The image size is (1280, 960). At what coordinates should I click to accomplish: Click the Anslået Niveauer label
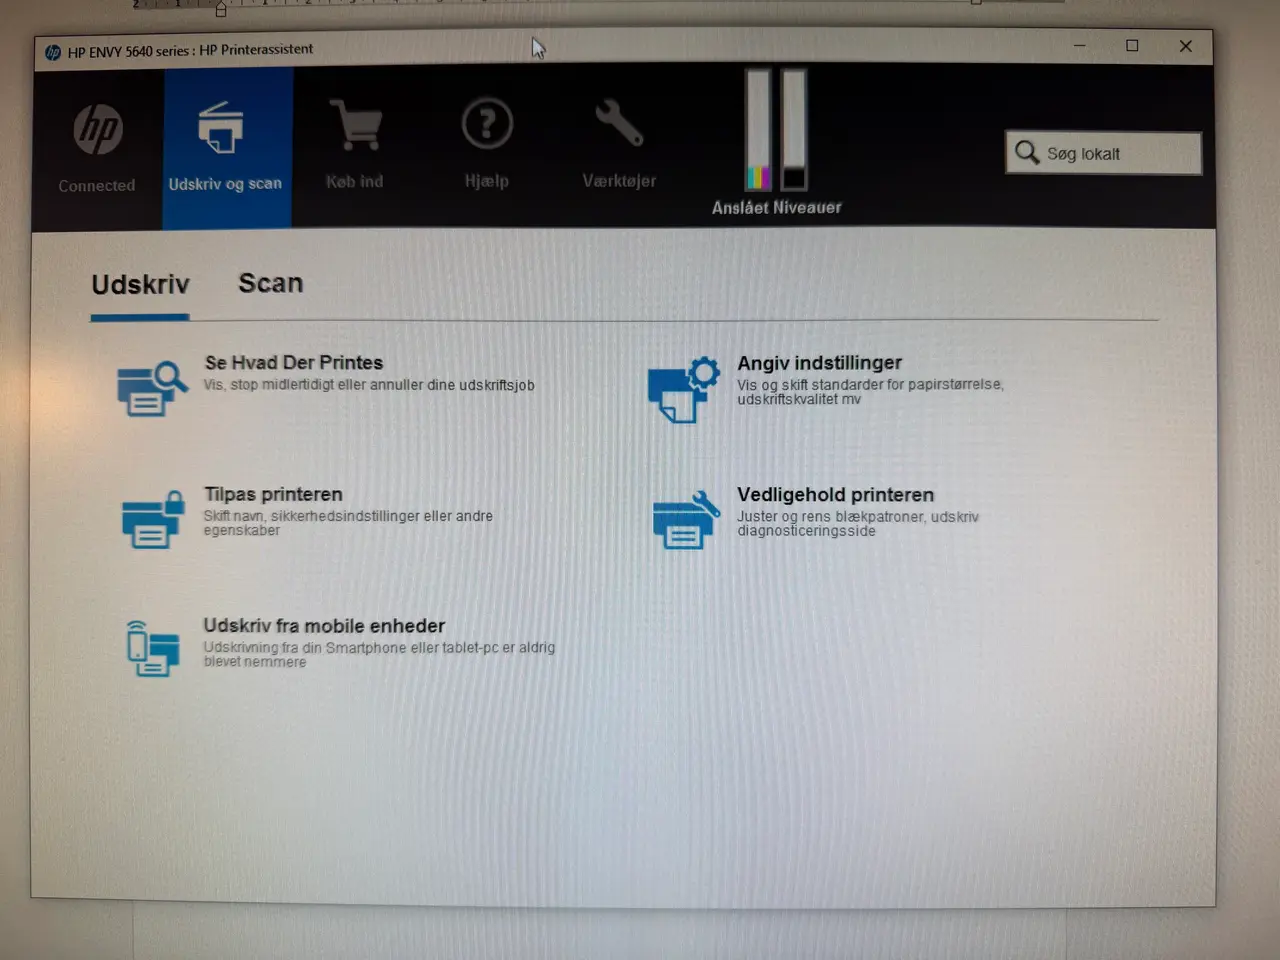776,207
